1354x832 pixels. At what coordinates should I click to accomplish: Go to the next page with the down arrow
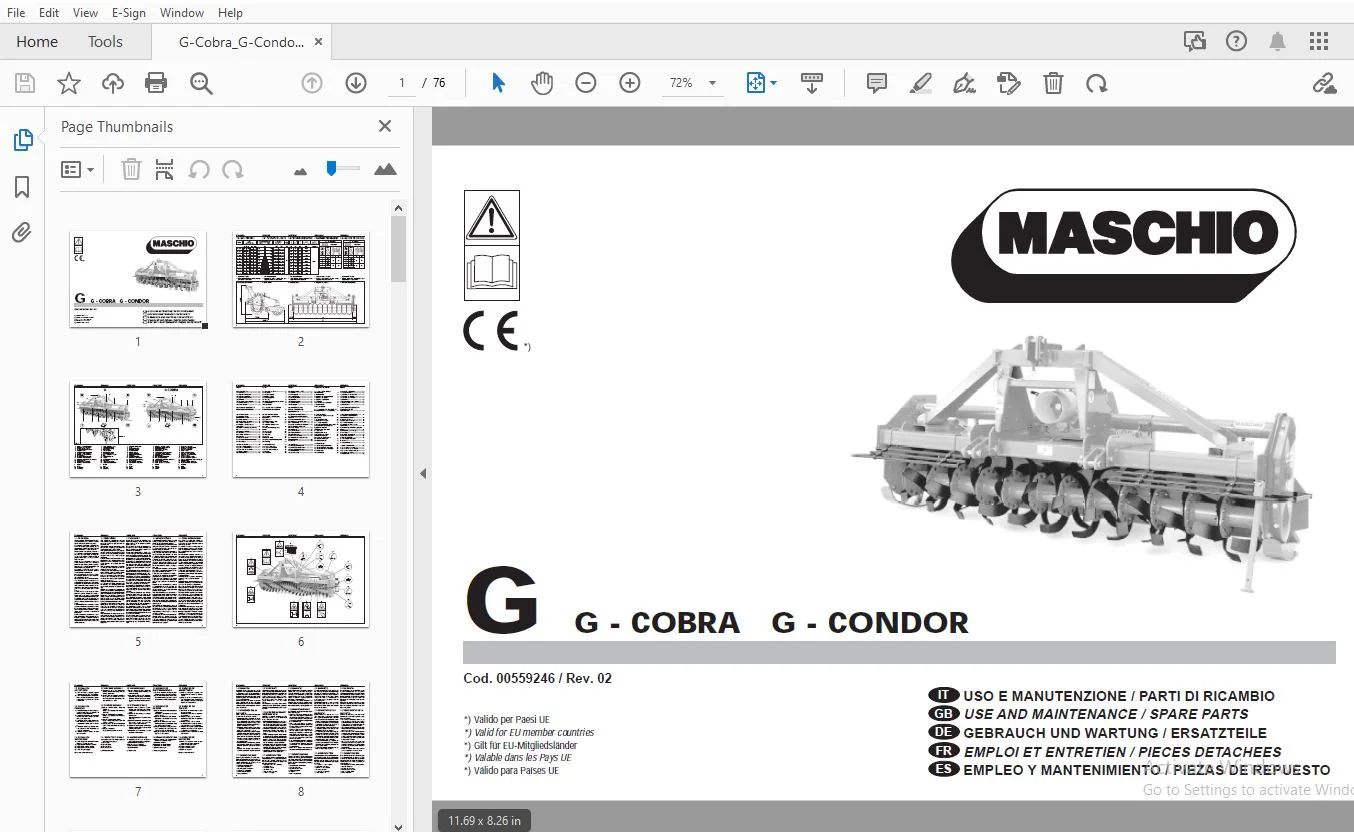tap(356, 83)
